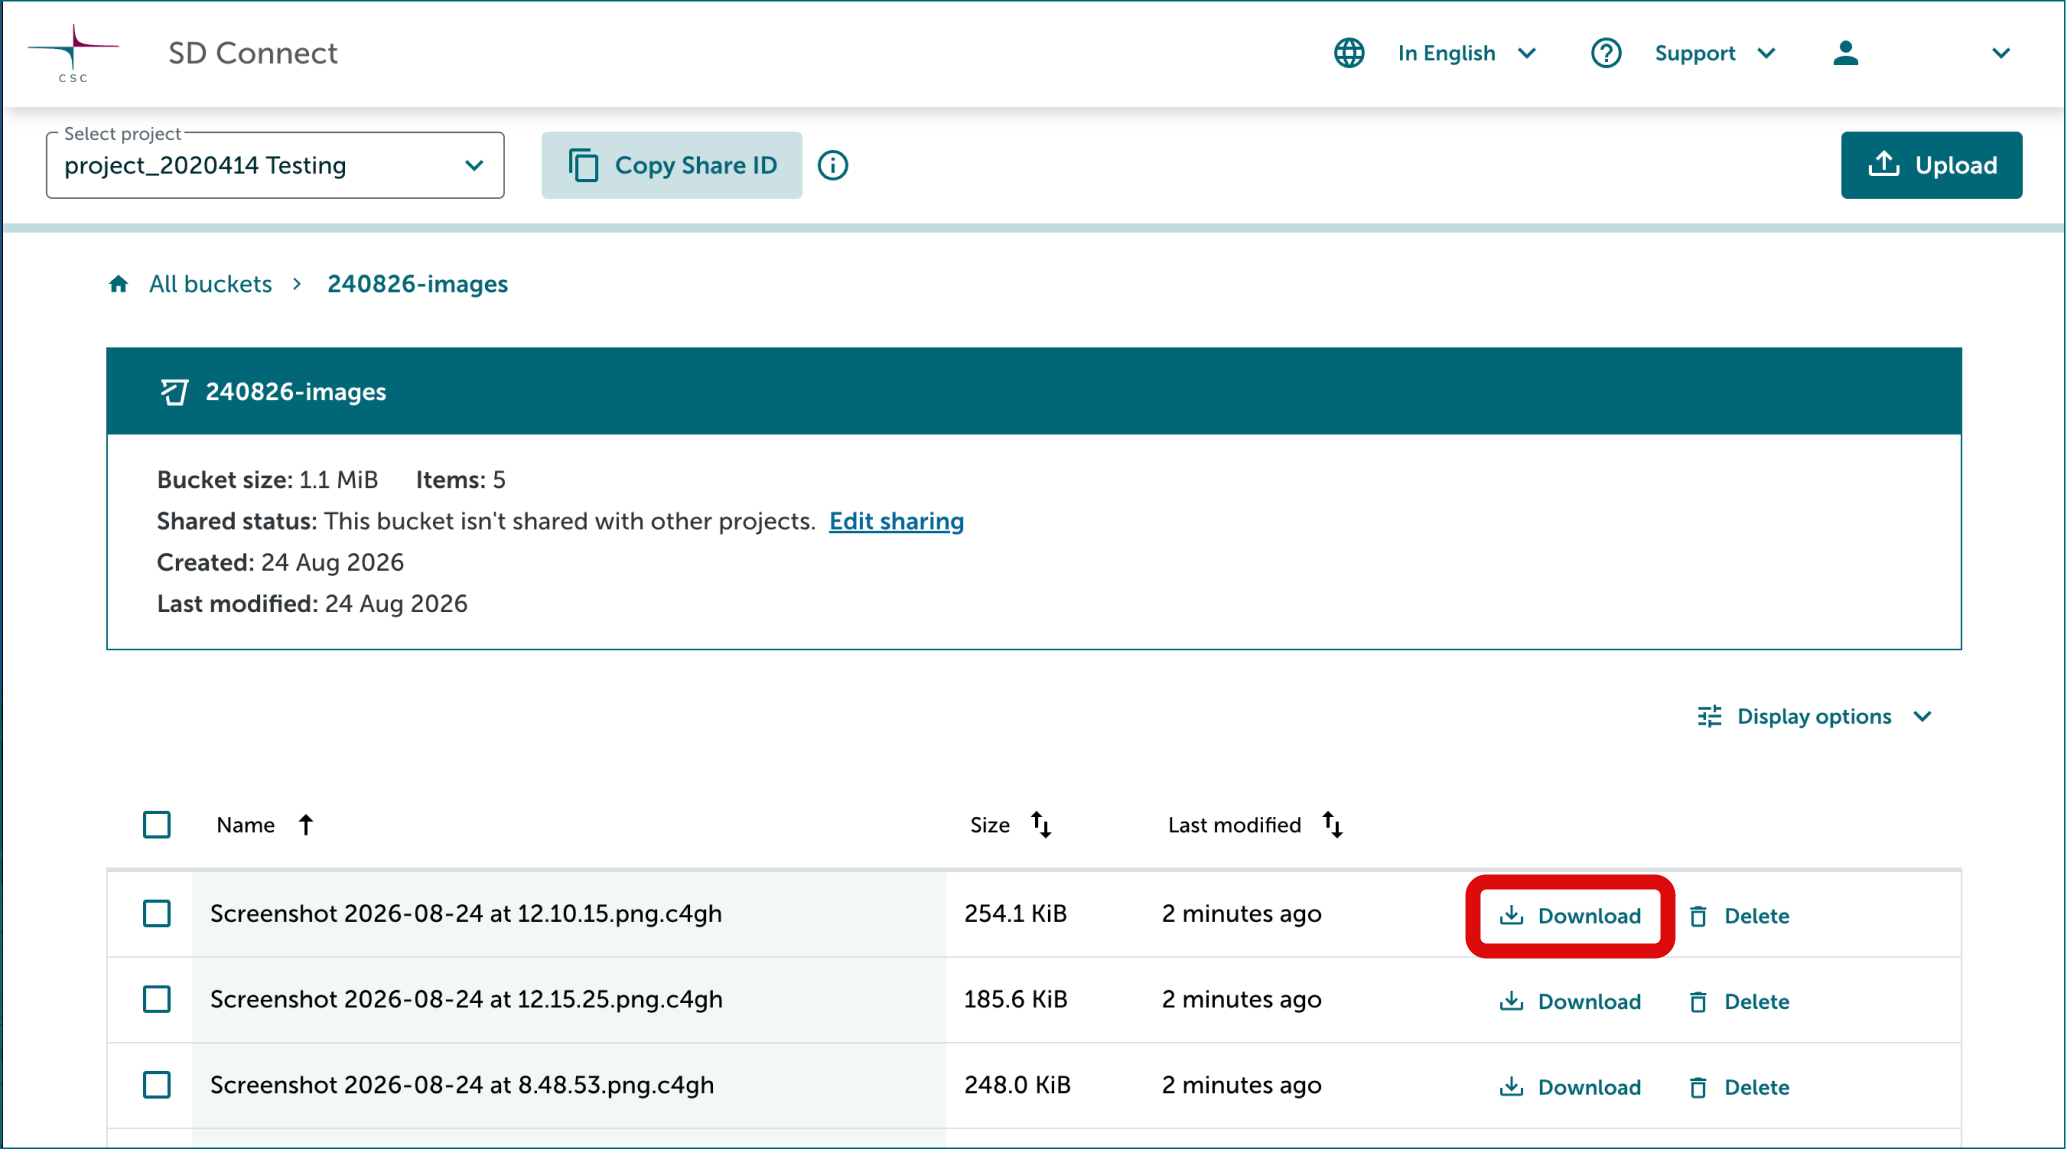Click the 240826-images breadcrumb
The image size is (2066, 1149).
(418, 284)
